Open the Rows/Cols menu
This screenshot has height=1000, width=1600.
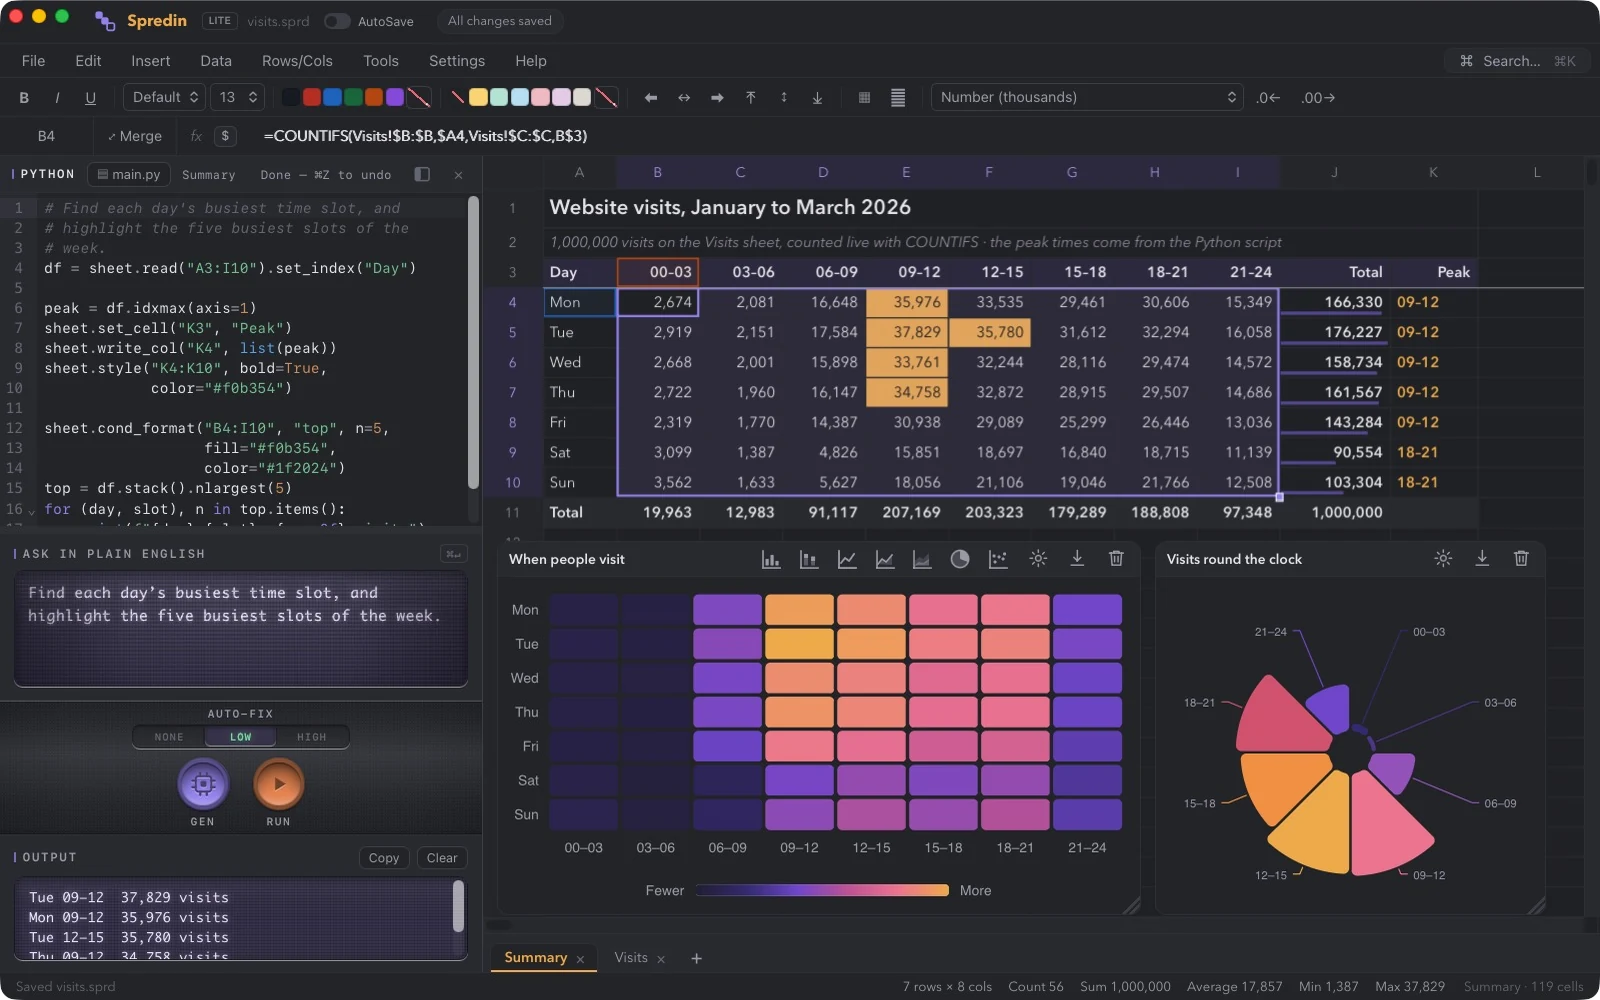[x=297, y=61]
